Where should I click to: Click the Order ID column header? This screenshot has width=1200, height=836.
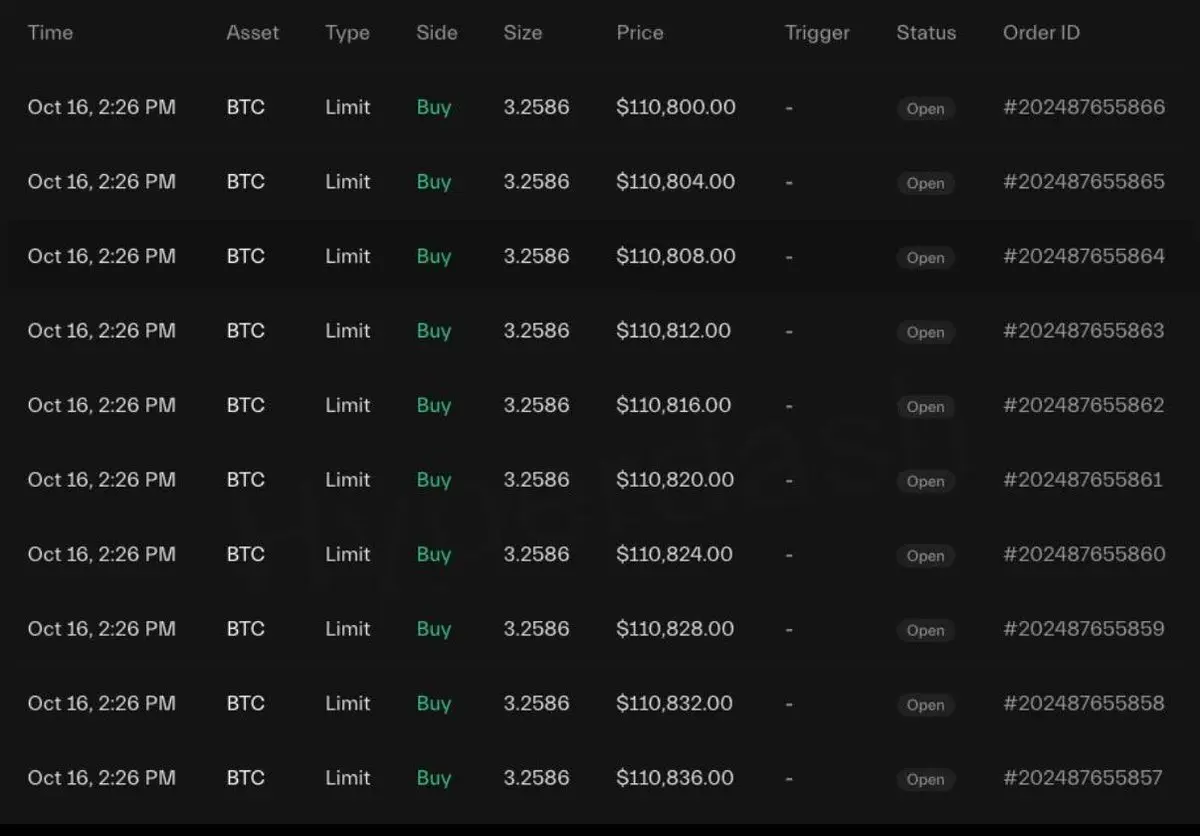[x=1040, y=33]
